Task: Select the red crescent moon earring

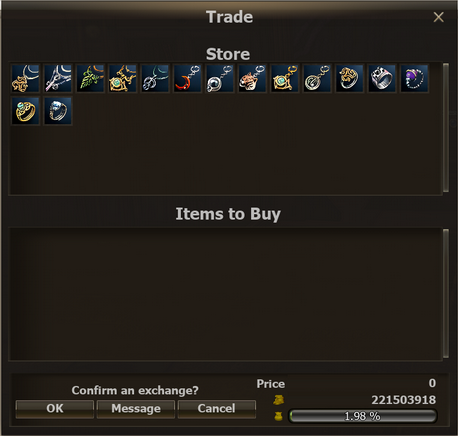Action: [188, 79]
